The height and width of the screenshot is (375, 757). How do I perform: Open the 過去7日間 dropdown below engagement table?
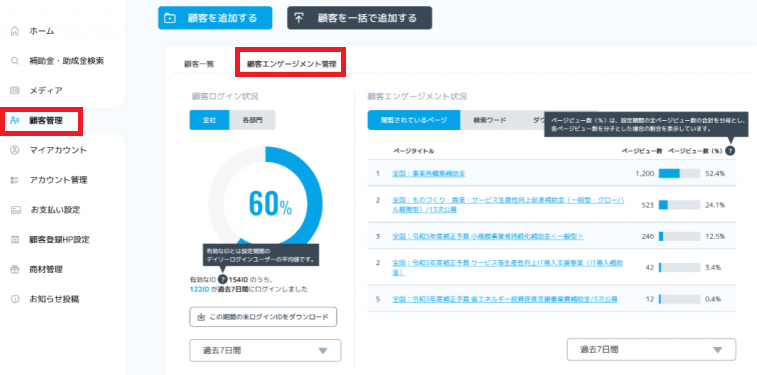coord(651,349)
